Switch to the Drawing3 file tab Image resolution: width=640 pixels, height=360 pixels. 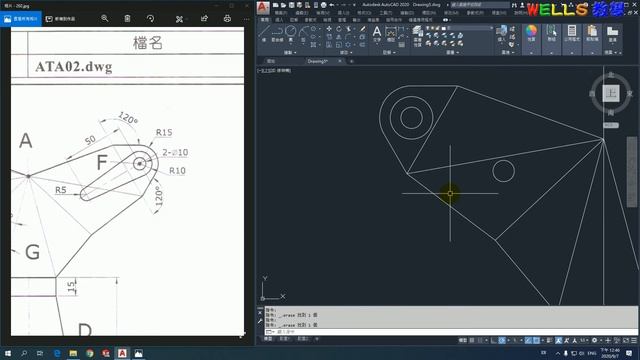coord(318,61)
